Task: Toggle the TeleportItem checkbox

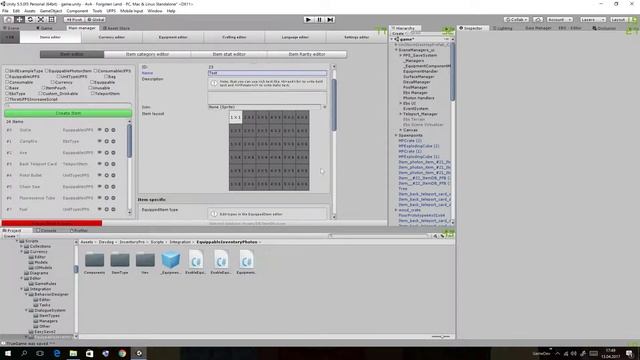Action: 93,93
